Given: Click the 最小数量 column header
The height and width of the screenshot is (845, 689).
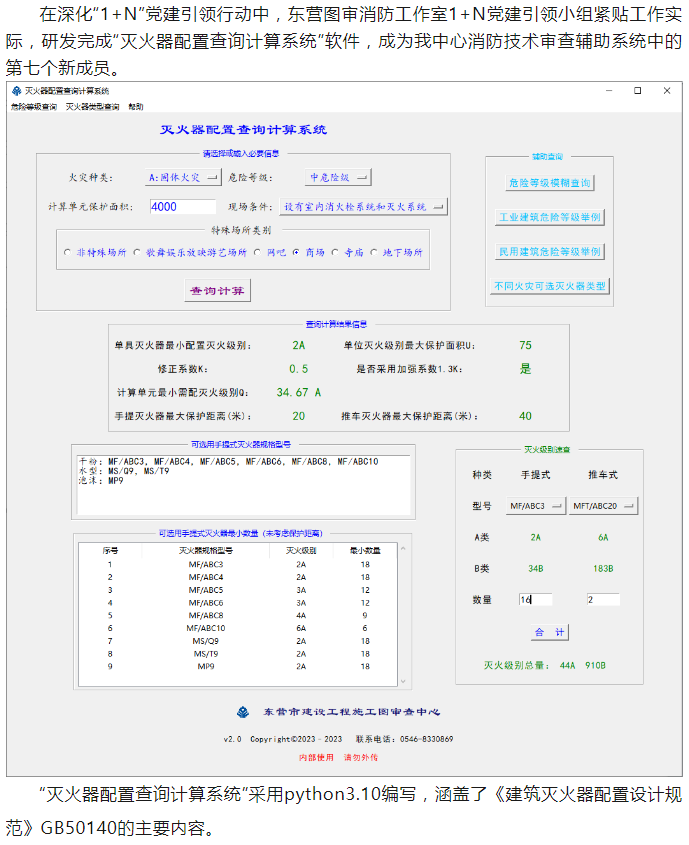Looking at the screenshot, I should [365, 550].
